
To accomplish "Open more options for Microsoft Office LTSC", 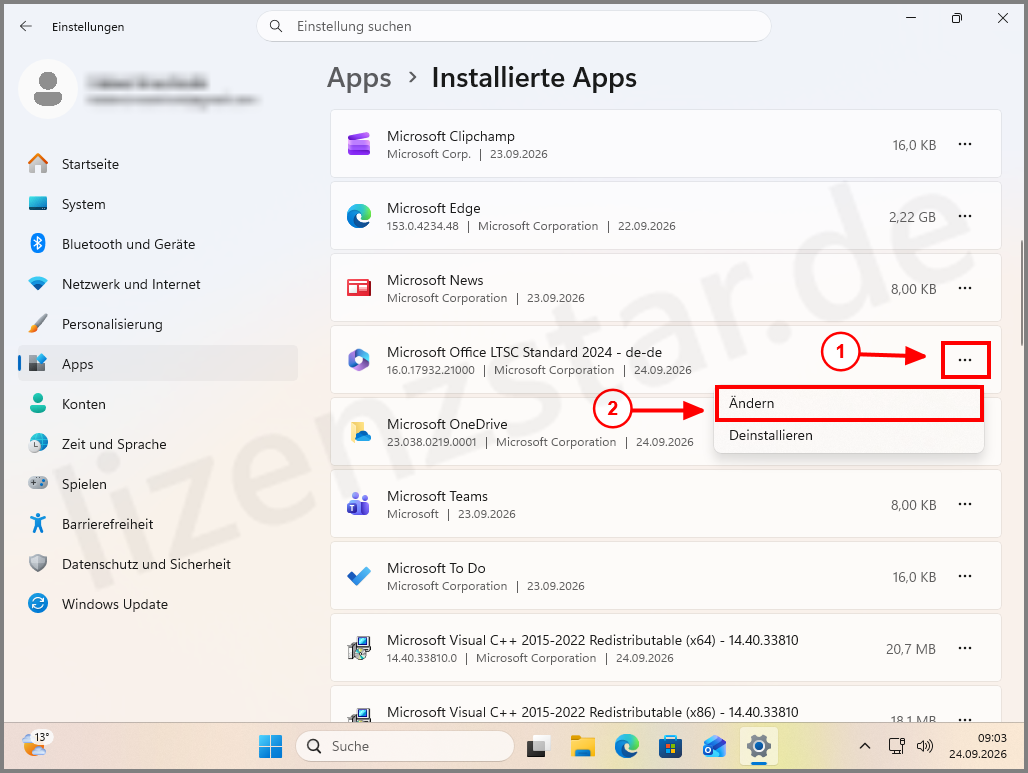I will click(964, 360).
